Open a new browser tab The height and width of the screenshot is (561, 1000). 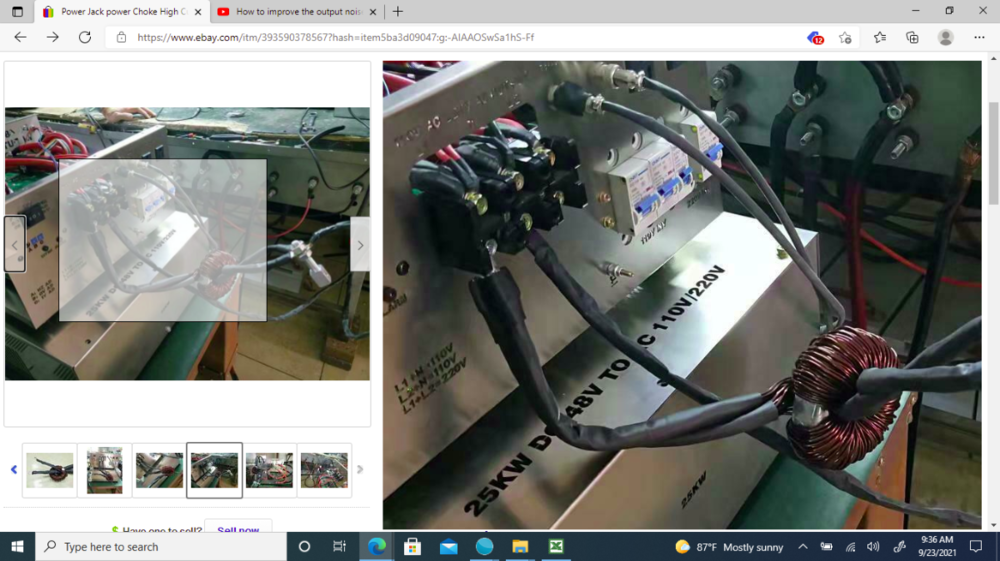tap(398, 11)
